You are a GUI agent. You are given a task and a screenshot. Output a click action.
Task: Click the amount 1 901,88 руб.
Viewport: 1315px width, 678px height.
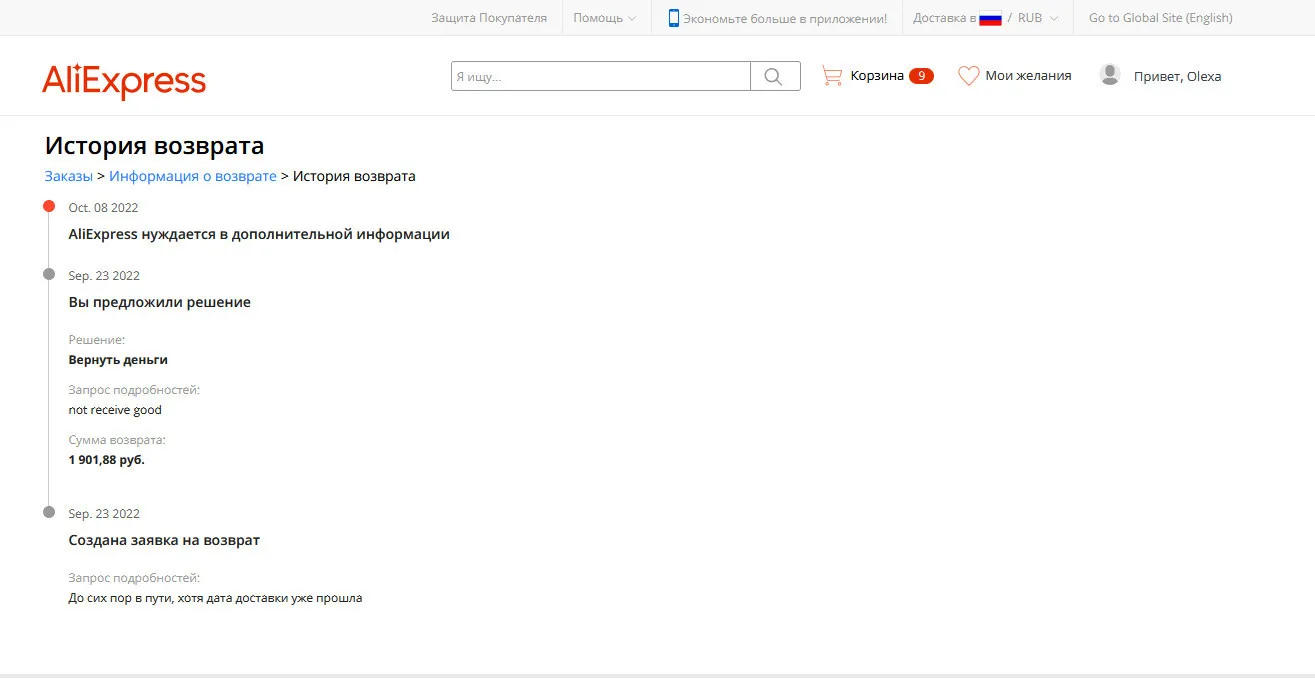106,460
